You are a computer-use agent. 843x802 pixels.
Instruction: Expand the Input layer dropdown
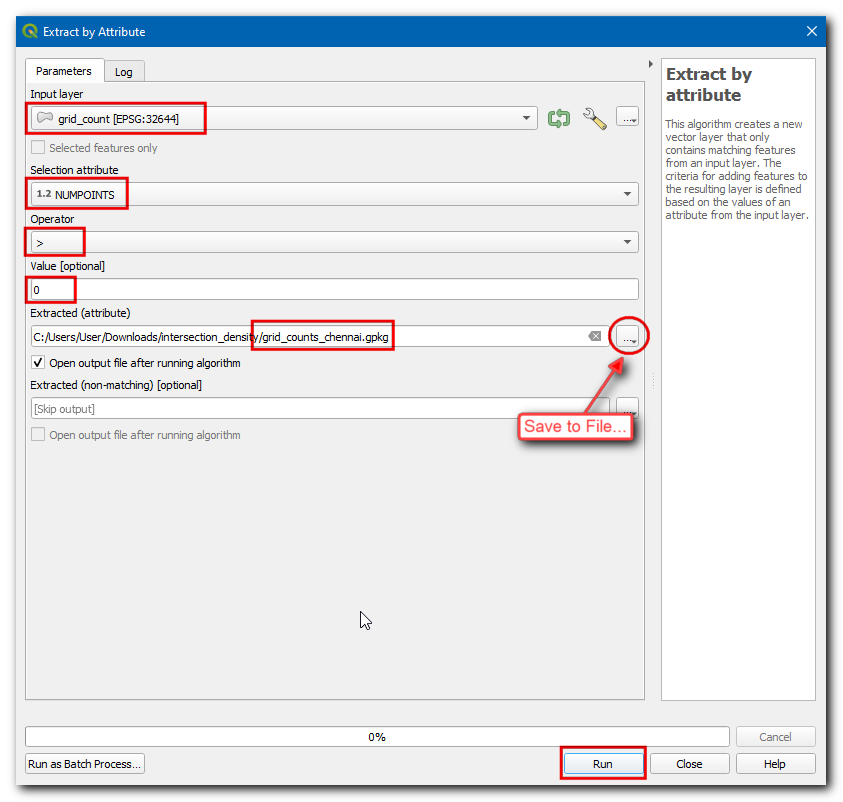click(x=527, y=119)
